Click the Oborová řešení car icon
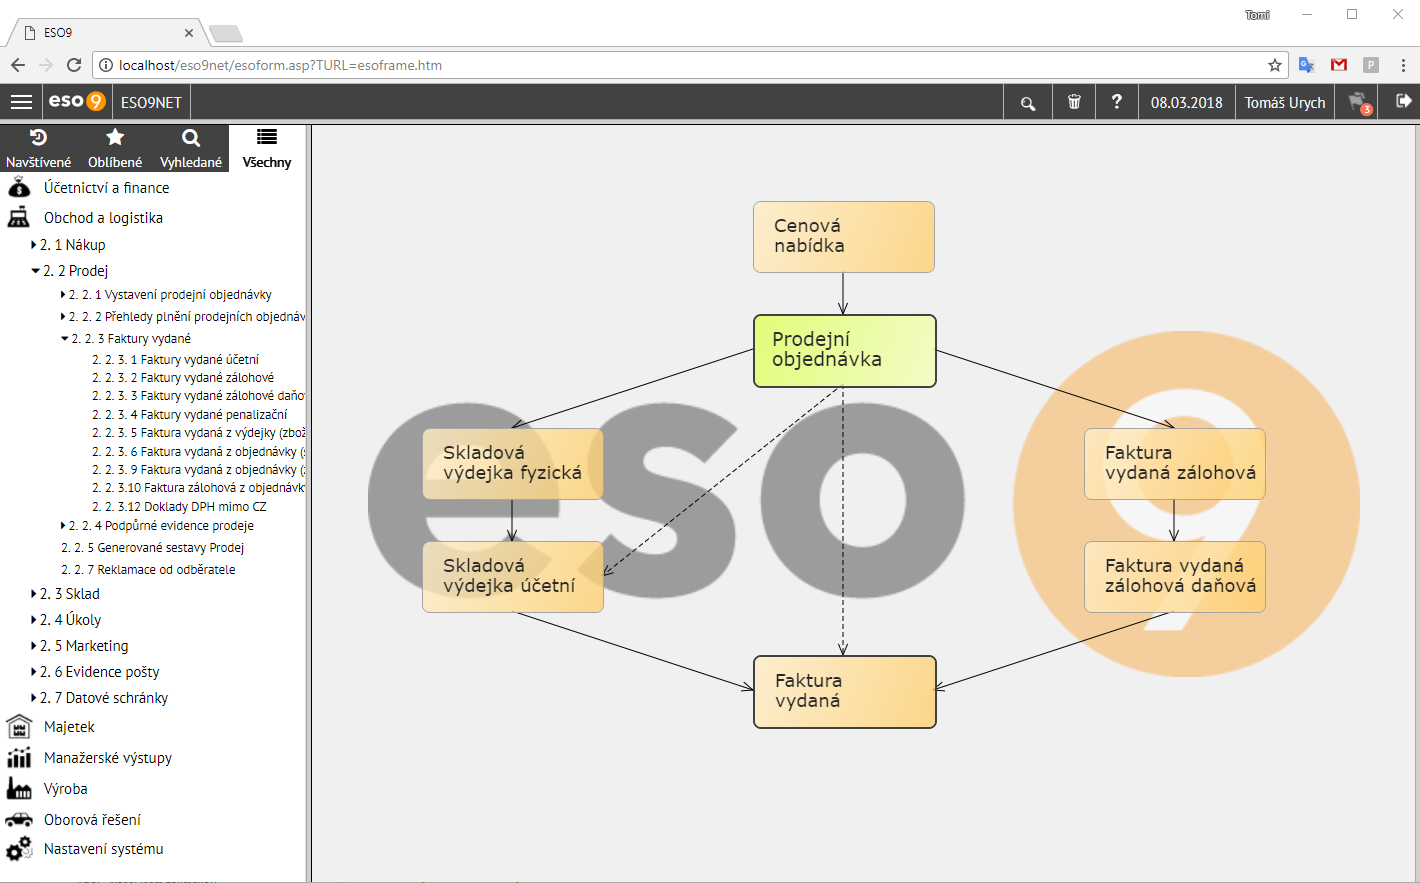The image size is (1420, 883). point(19,819)
